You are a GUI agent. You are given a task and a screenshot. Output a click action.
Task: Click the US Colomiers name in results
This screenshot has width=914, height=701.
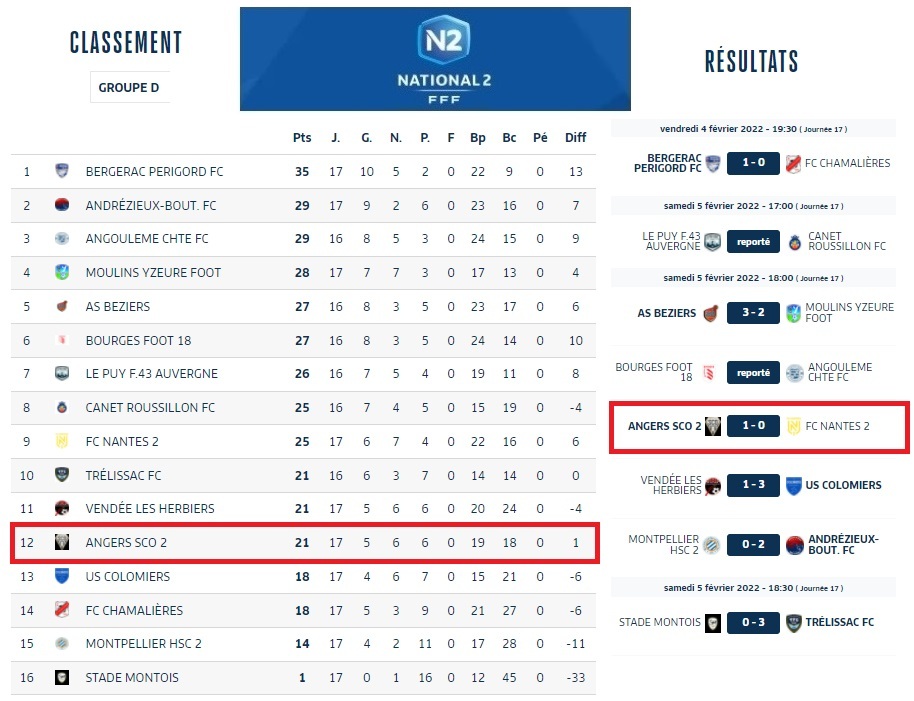843,485
